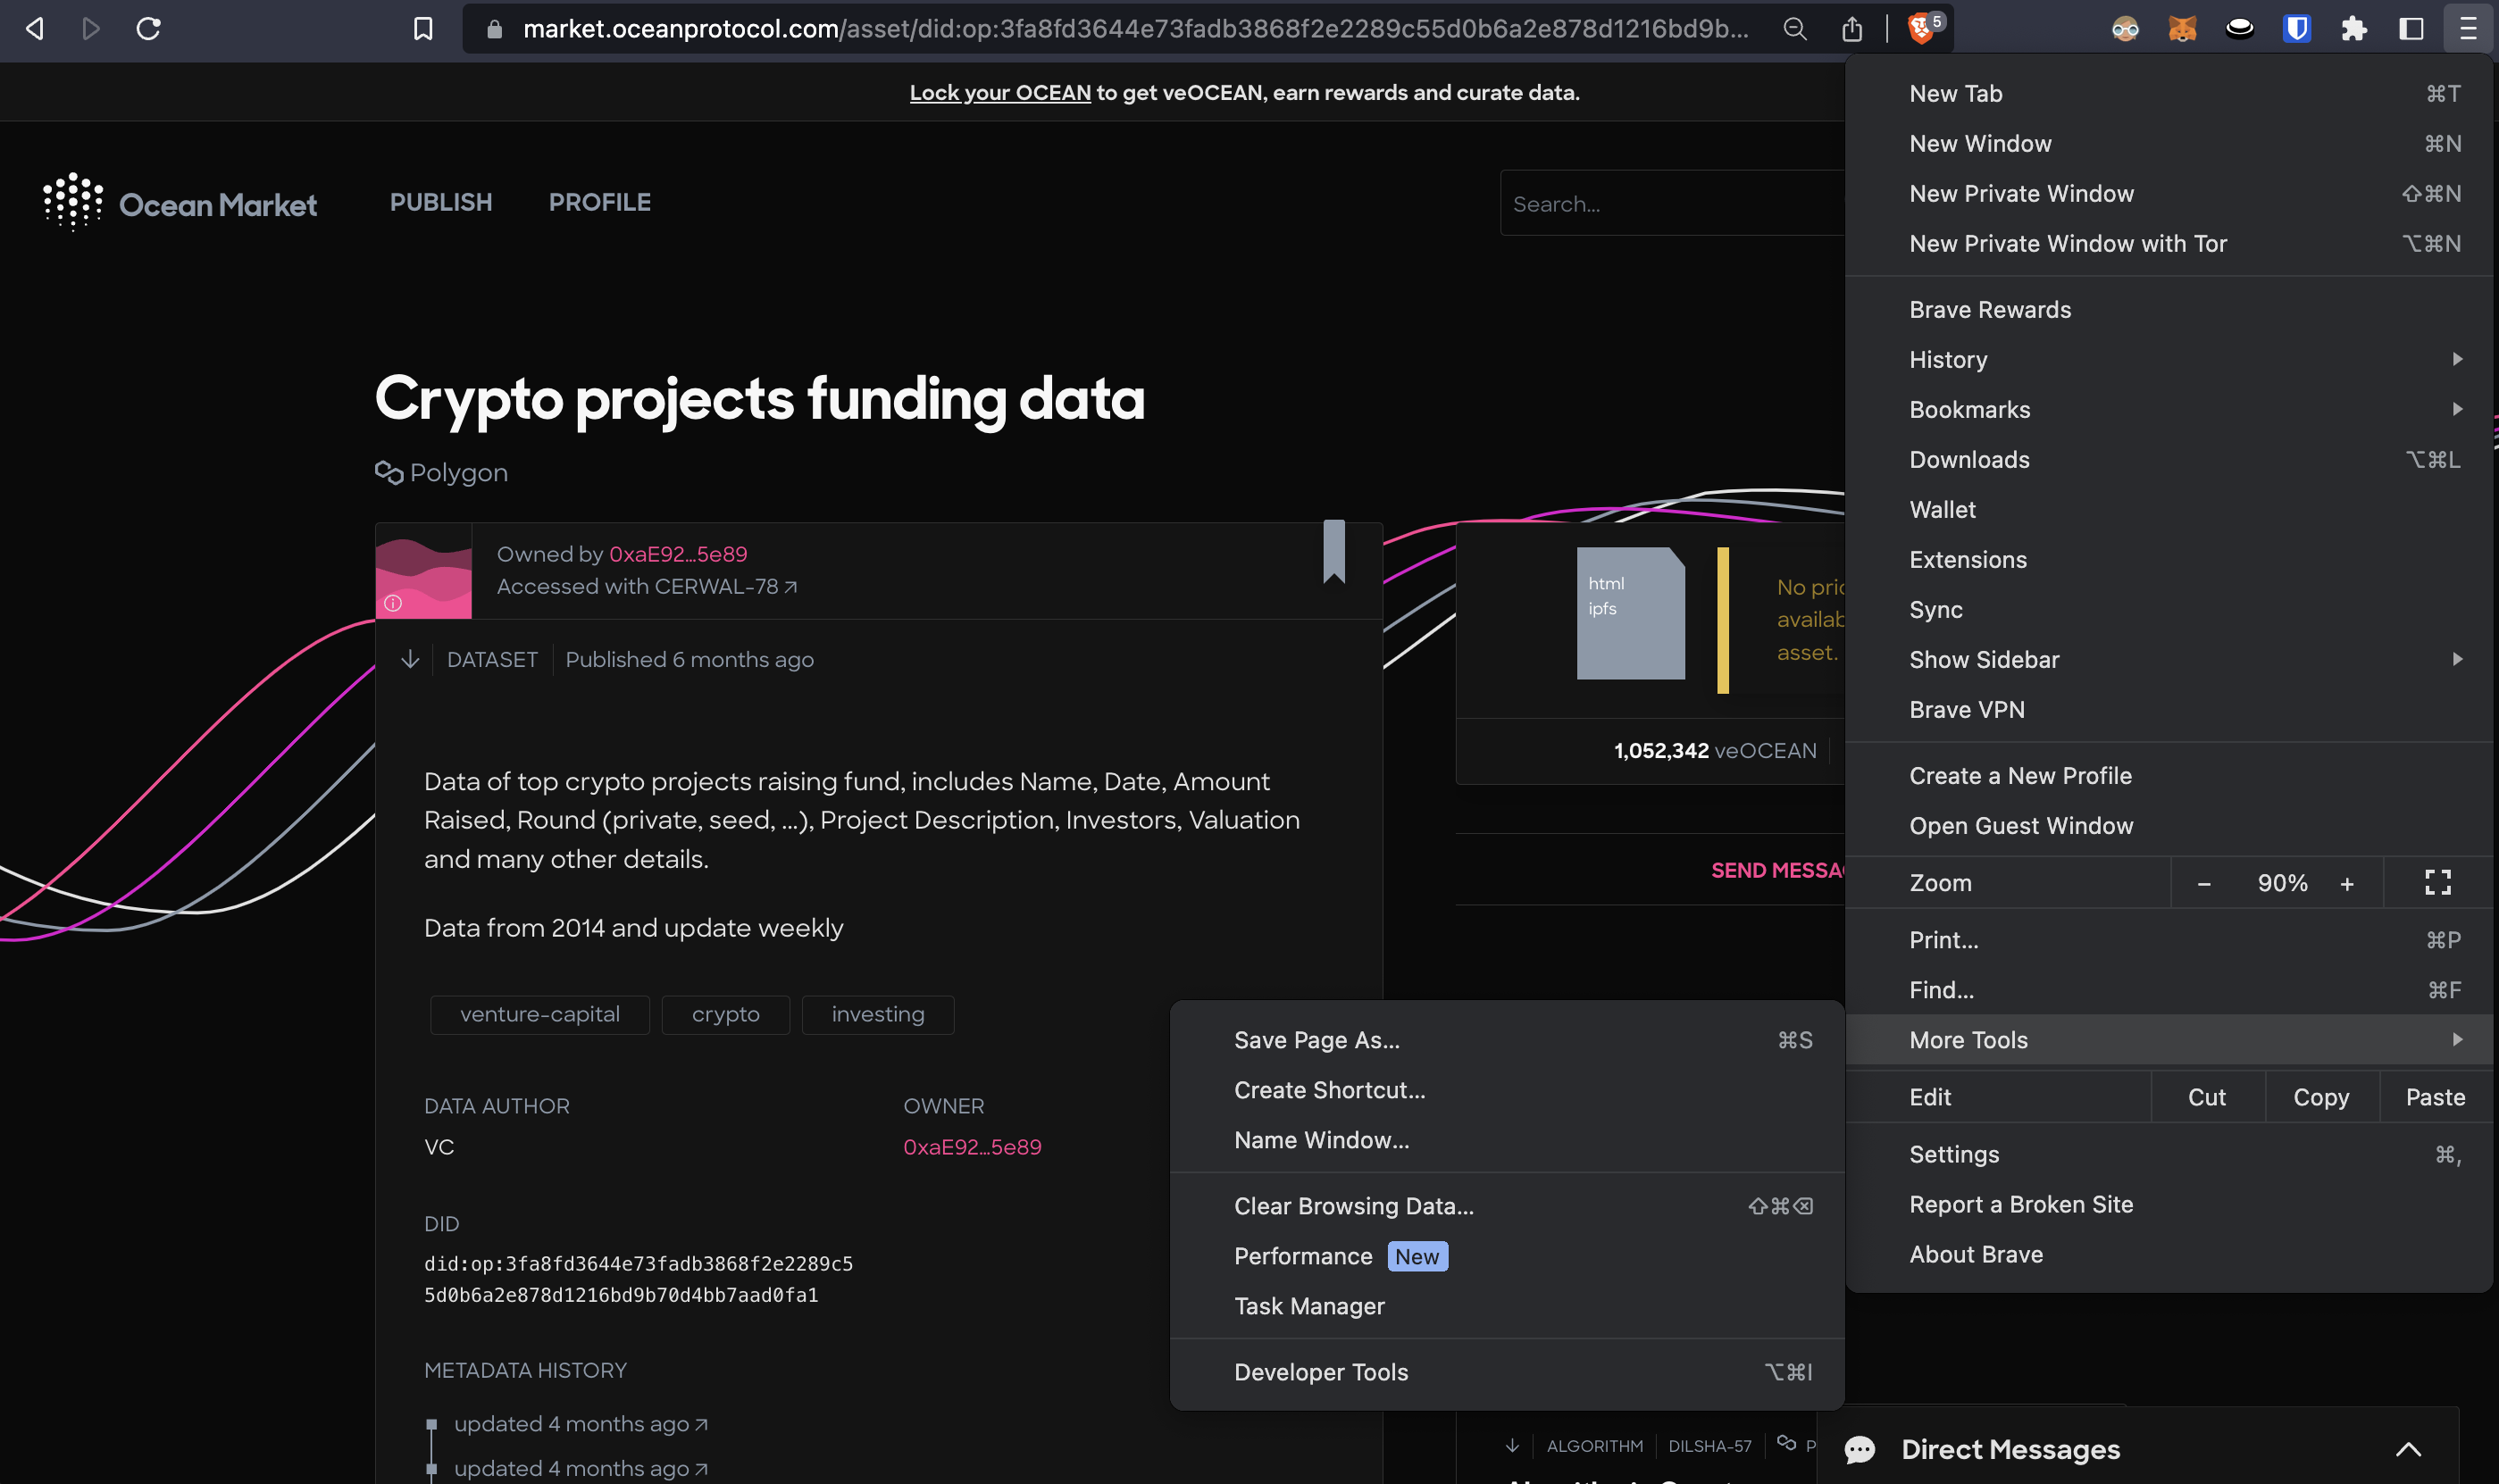Expand the Direct Messages panel chevron
This screenshot has width=2499, height=1484.
coord(2409,1449)
